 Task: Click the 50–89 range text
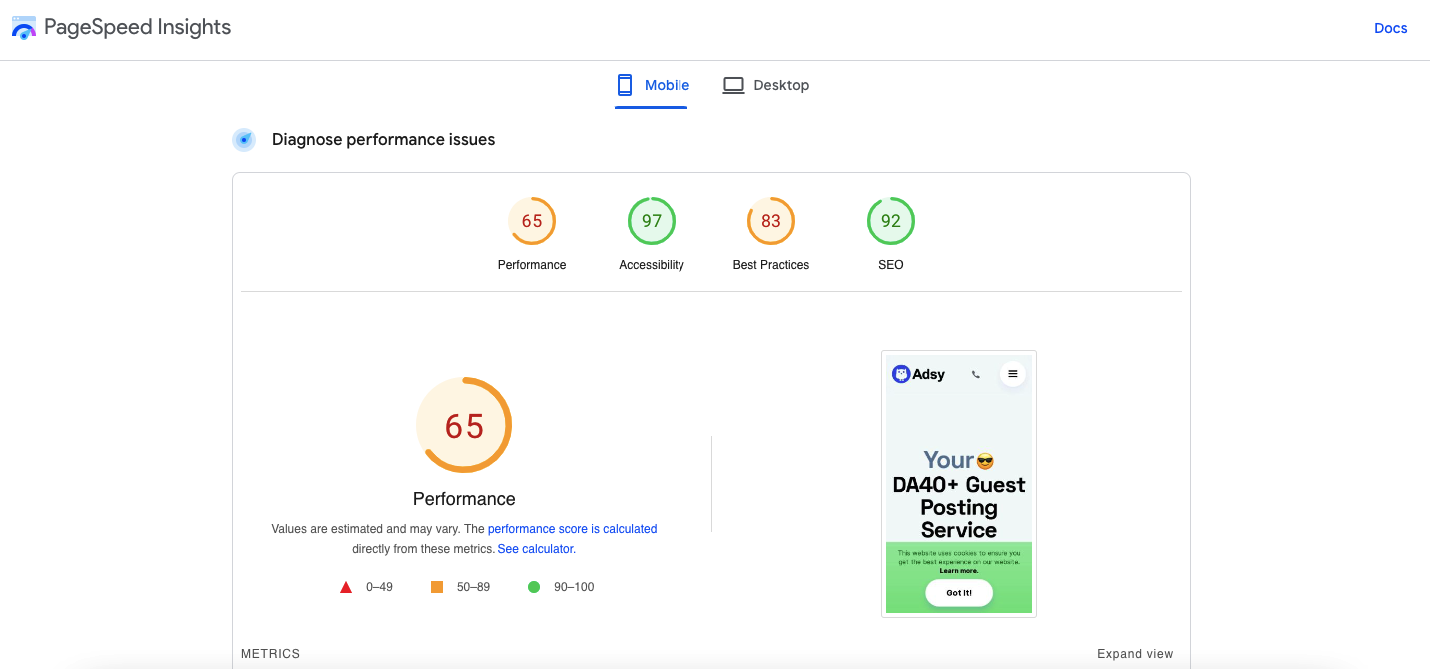(x=474, y=587)
